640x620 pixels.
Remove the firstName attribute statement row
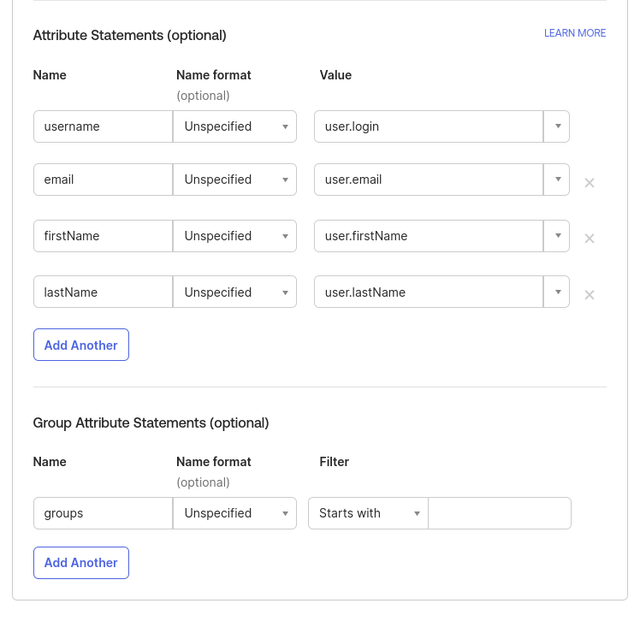pos(589,238)
